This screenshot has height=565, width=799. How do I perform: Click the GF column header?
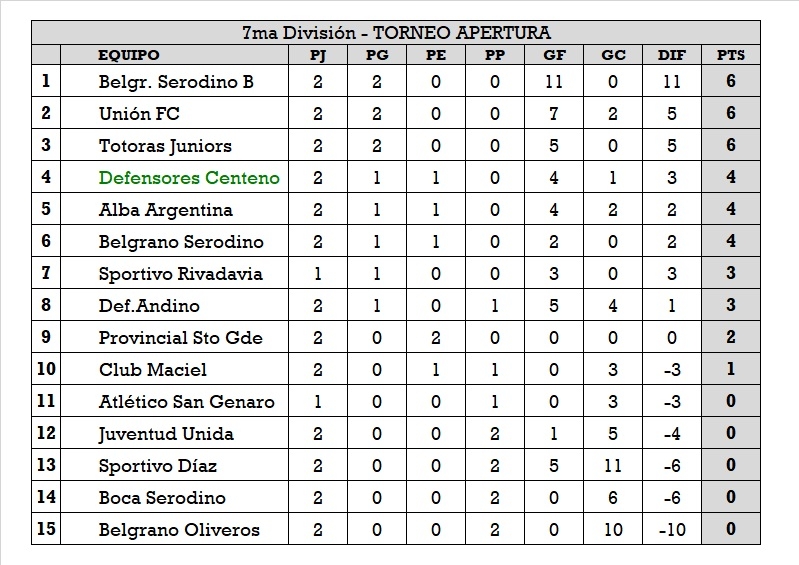tap(554, 55)
